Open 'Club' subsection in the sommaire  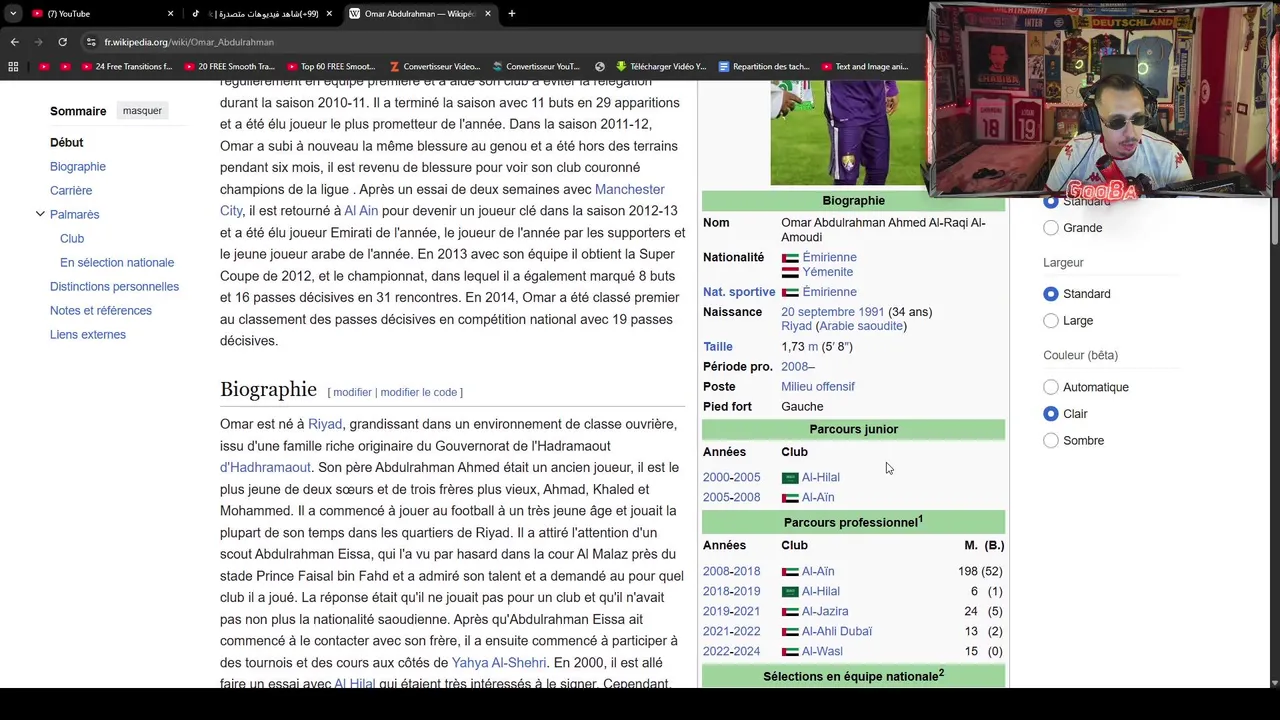click(x=72, y=239)
